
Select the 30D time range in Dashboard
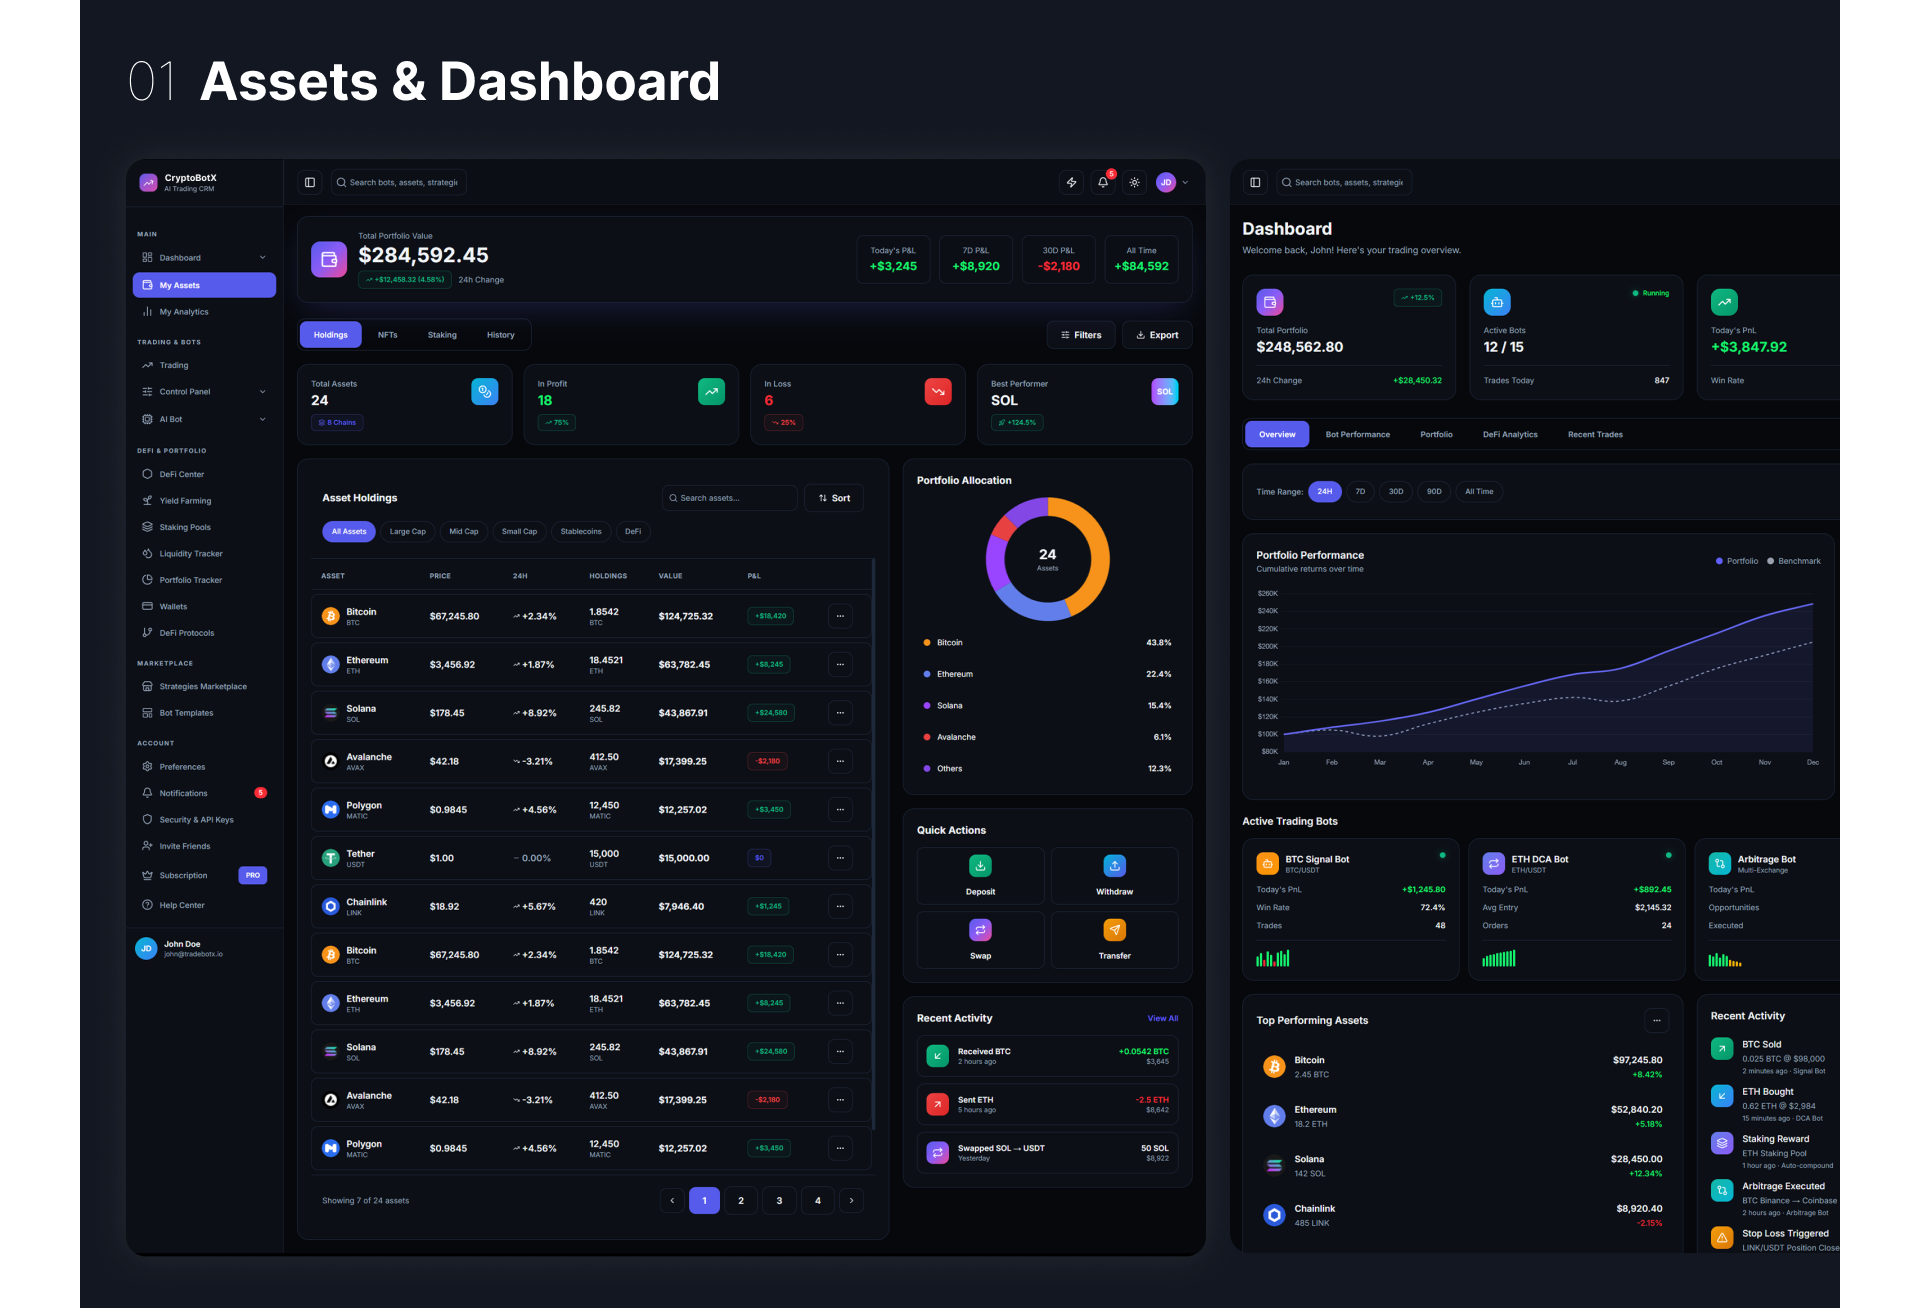point(1396,492)
